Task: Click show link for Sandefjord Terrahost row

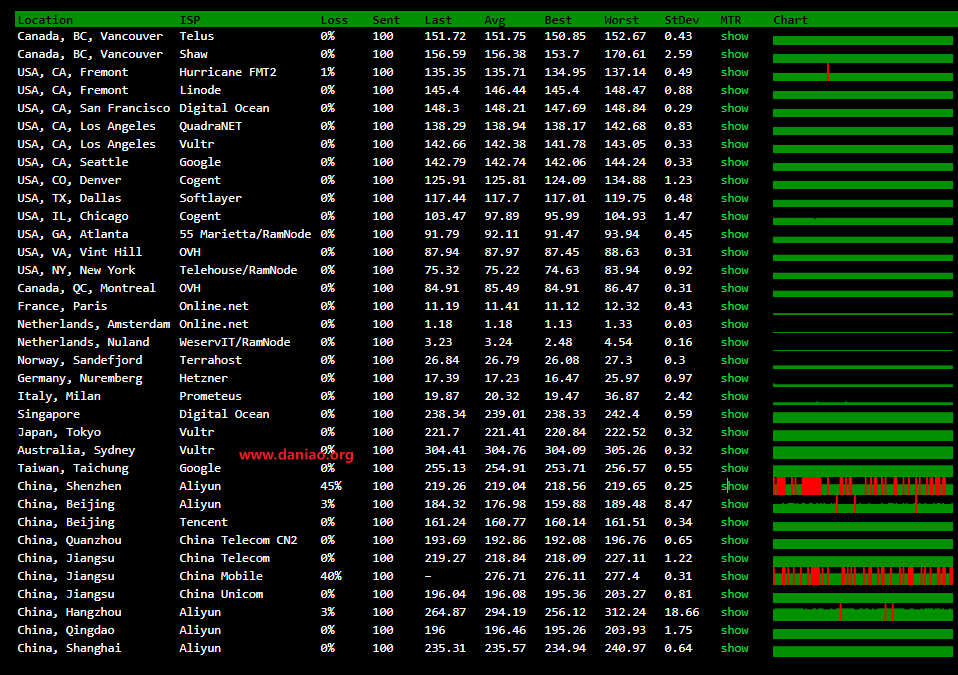Action: click(734, 360)
